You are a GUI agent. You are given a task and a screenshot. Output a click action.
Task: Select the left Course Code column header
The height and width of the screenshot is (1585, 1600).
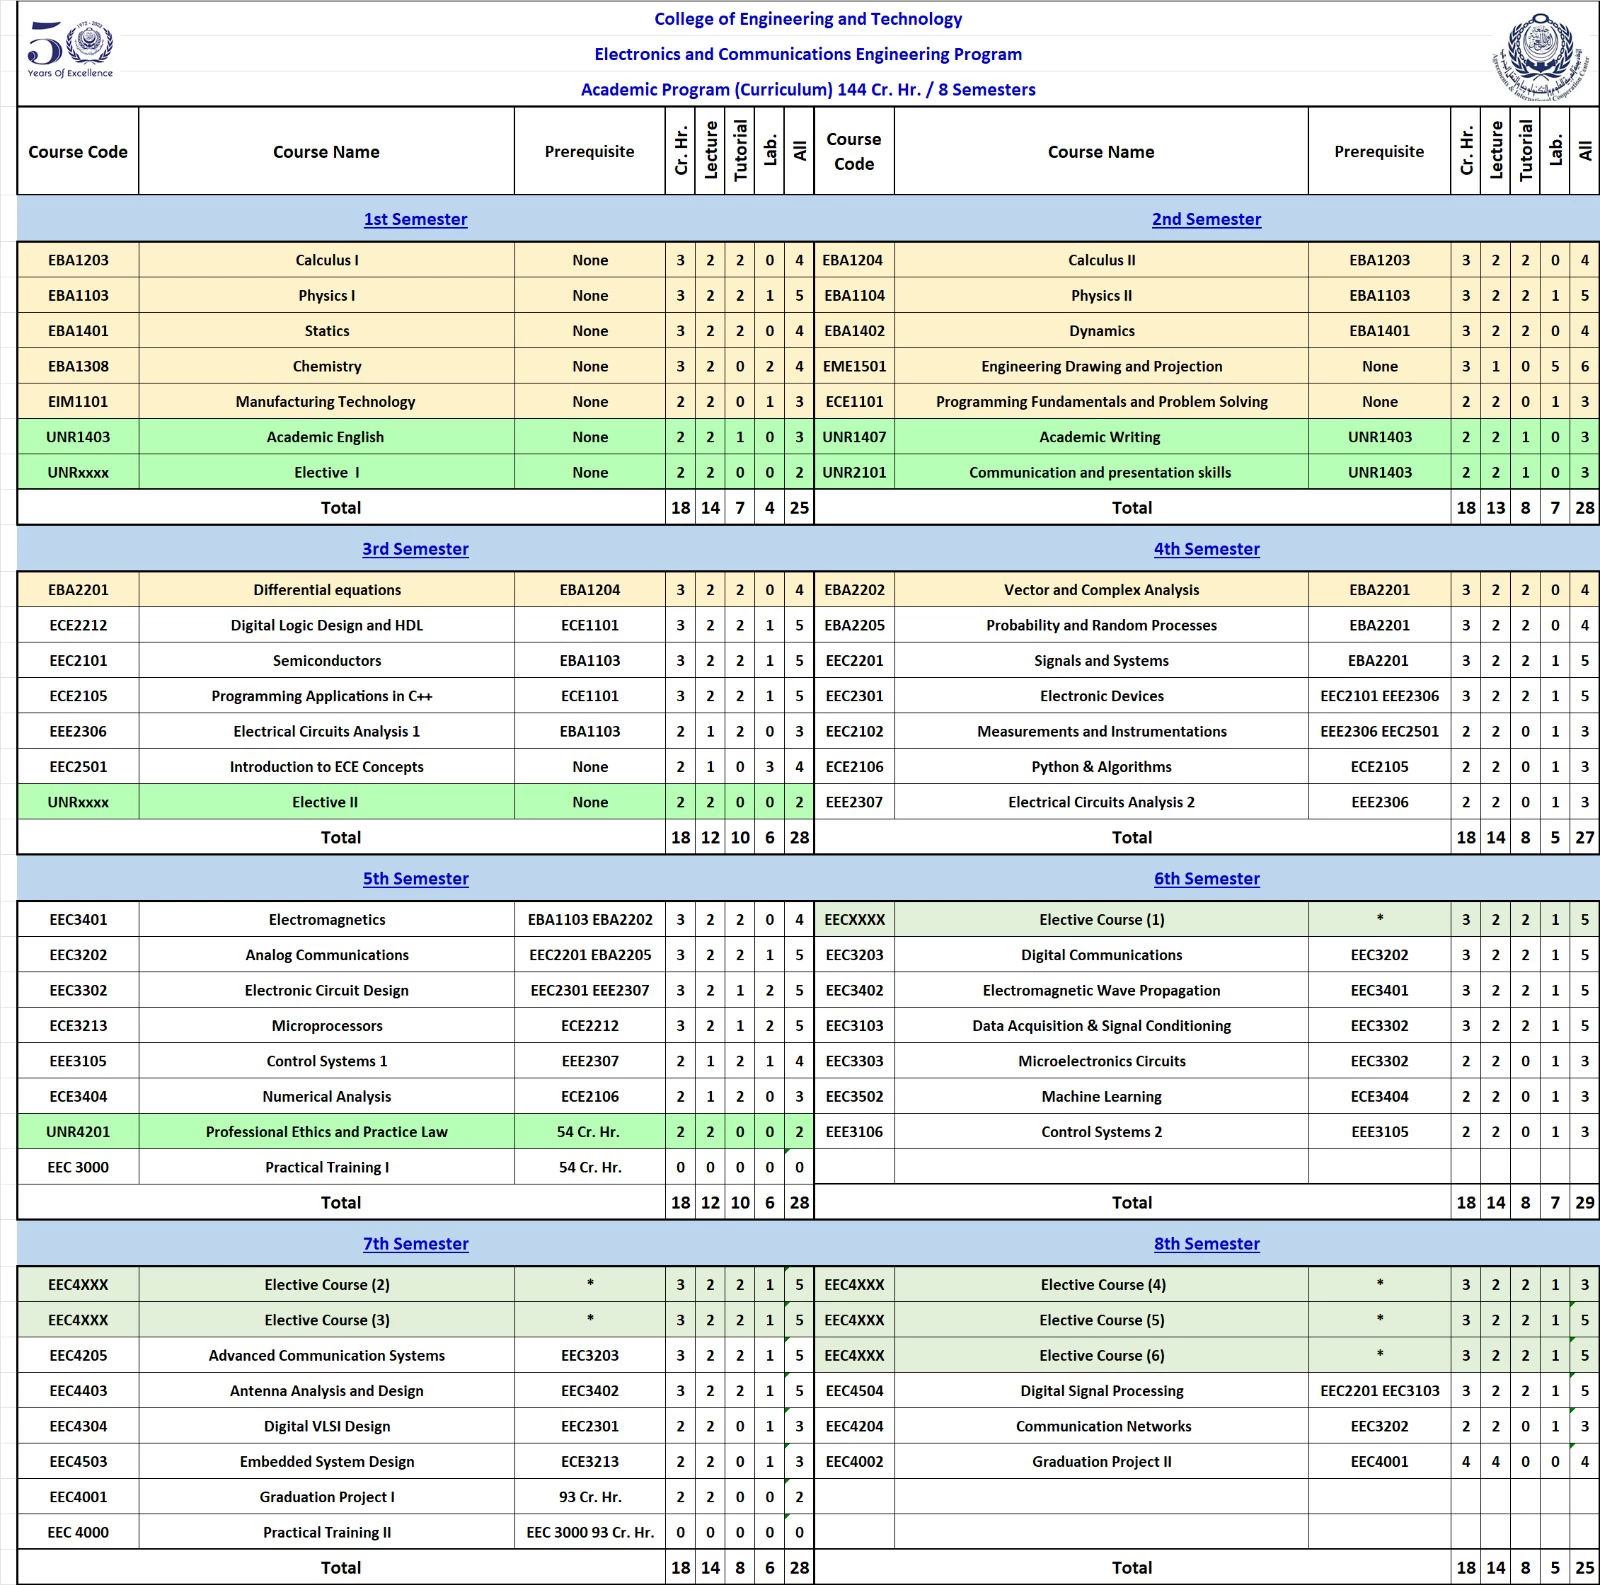[x=78, y=152]
